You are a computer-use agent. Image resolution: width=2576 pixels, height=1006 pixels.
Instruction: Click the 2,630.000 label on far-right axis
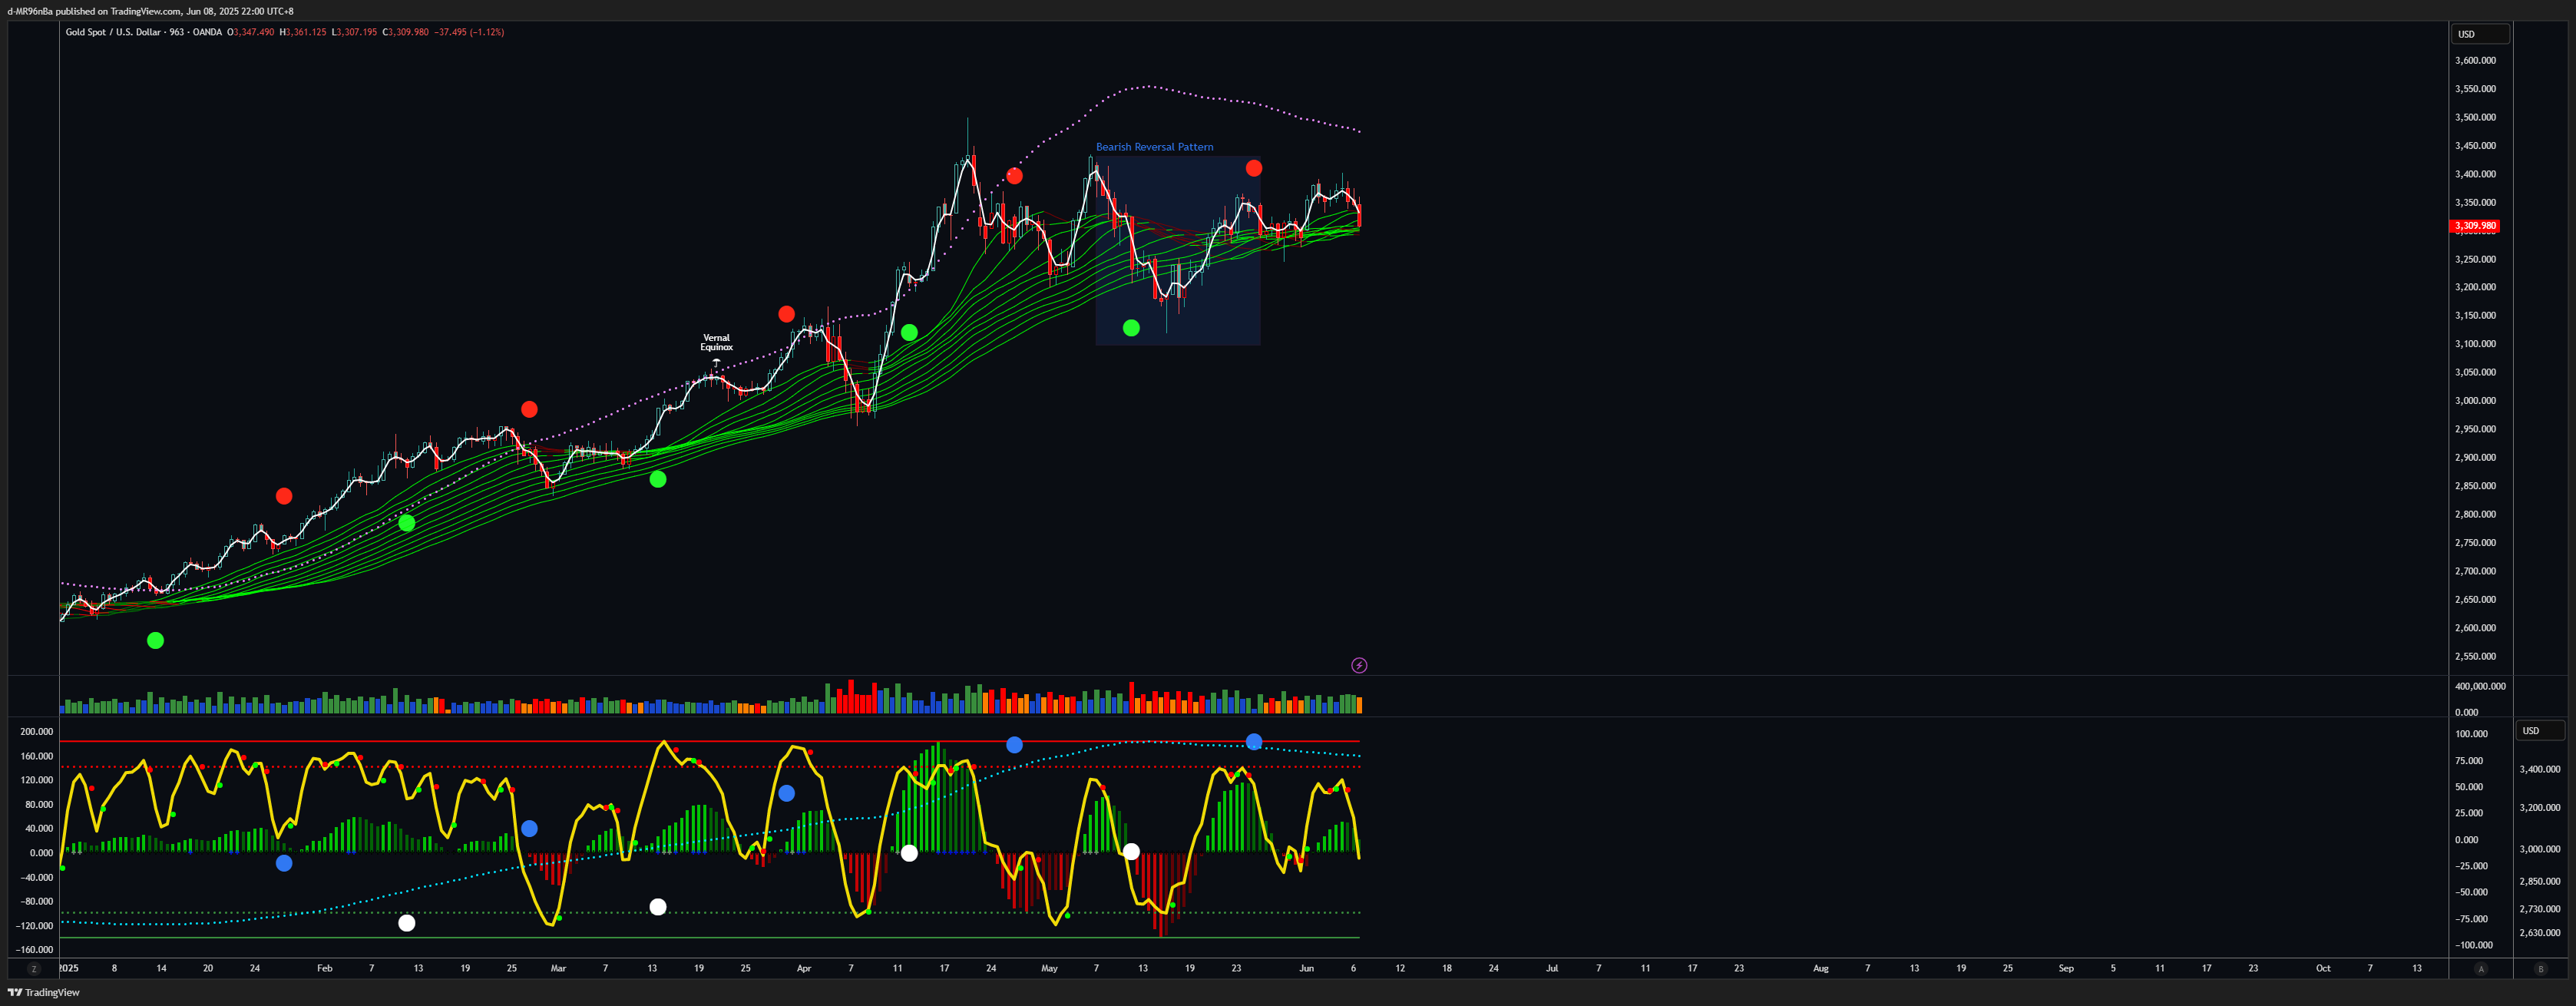tap(2540, 933)
